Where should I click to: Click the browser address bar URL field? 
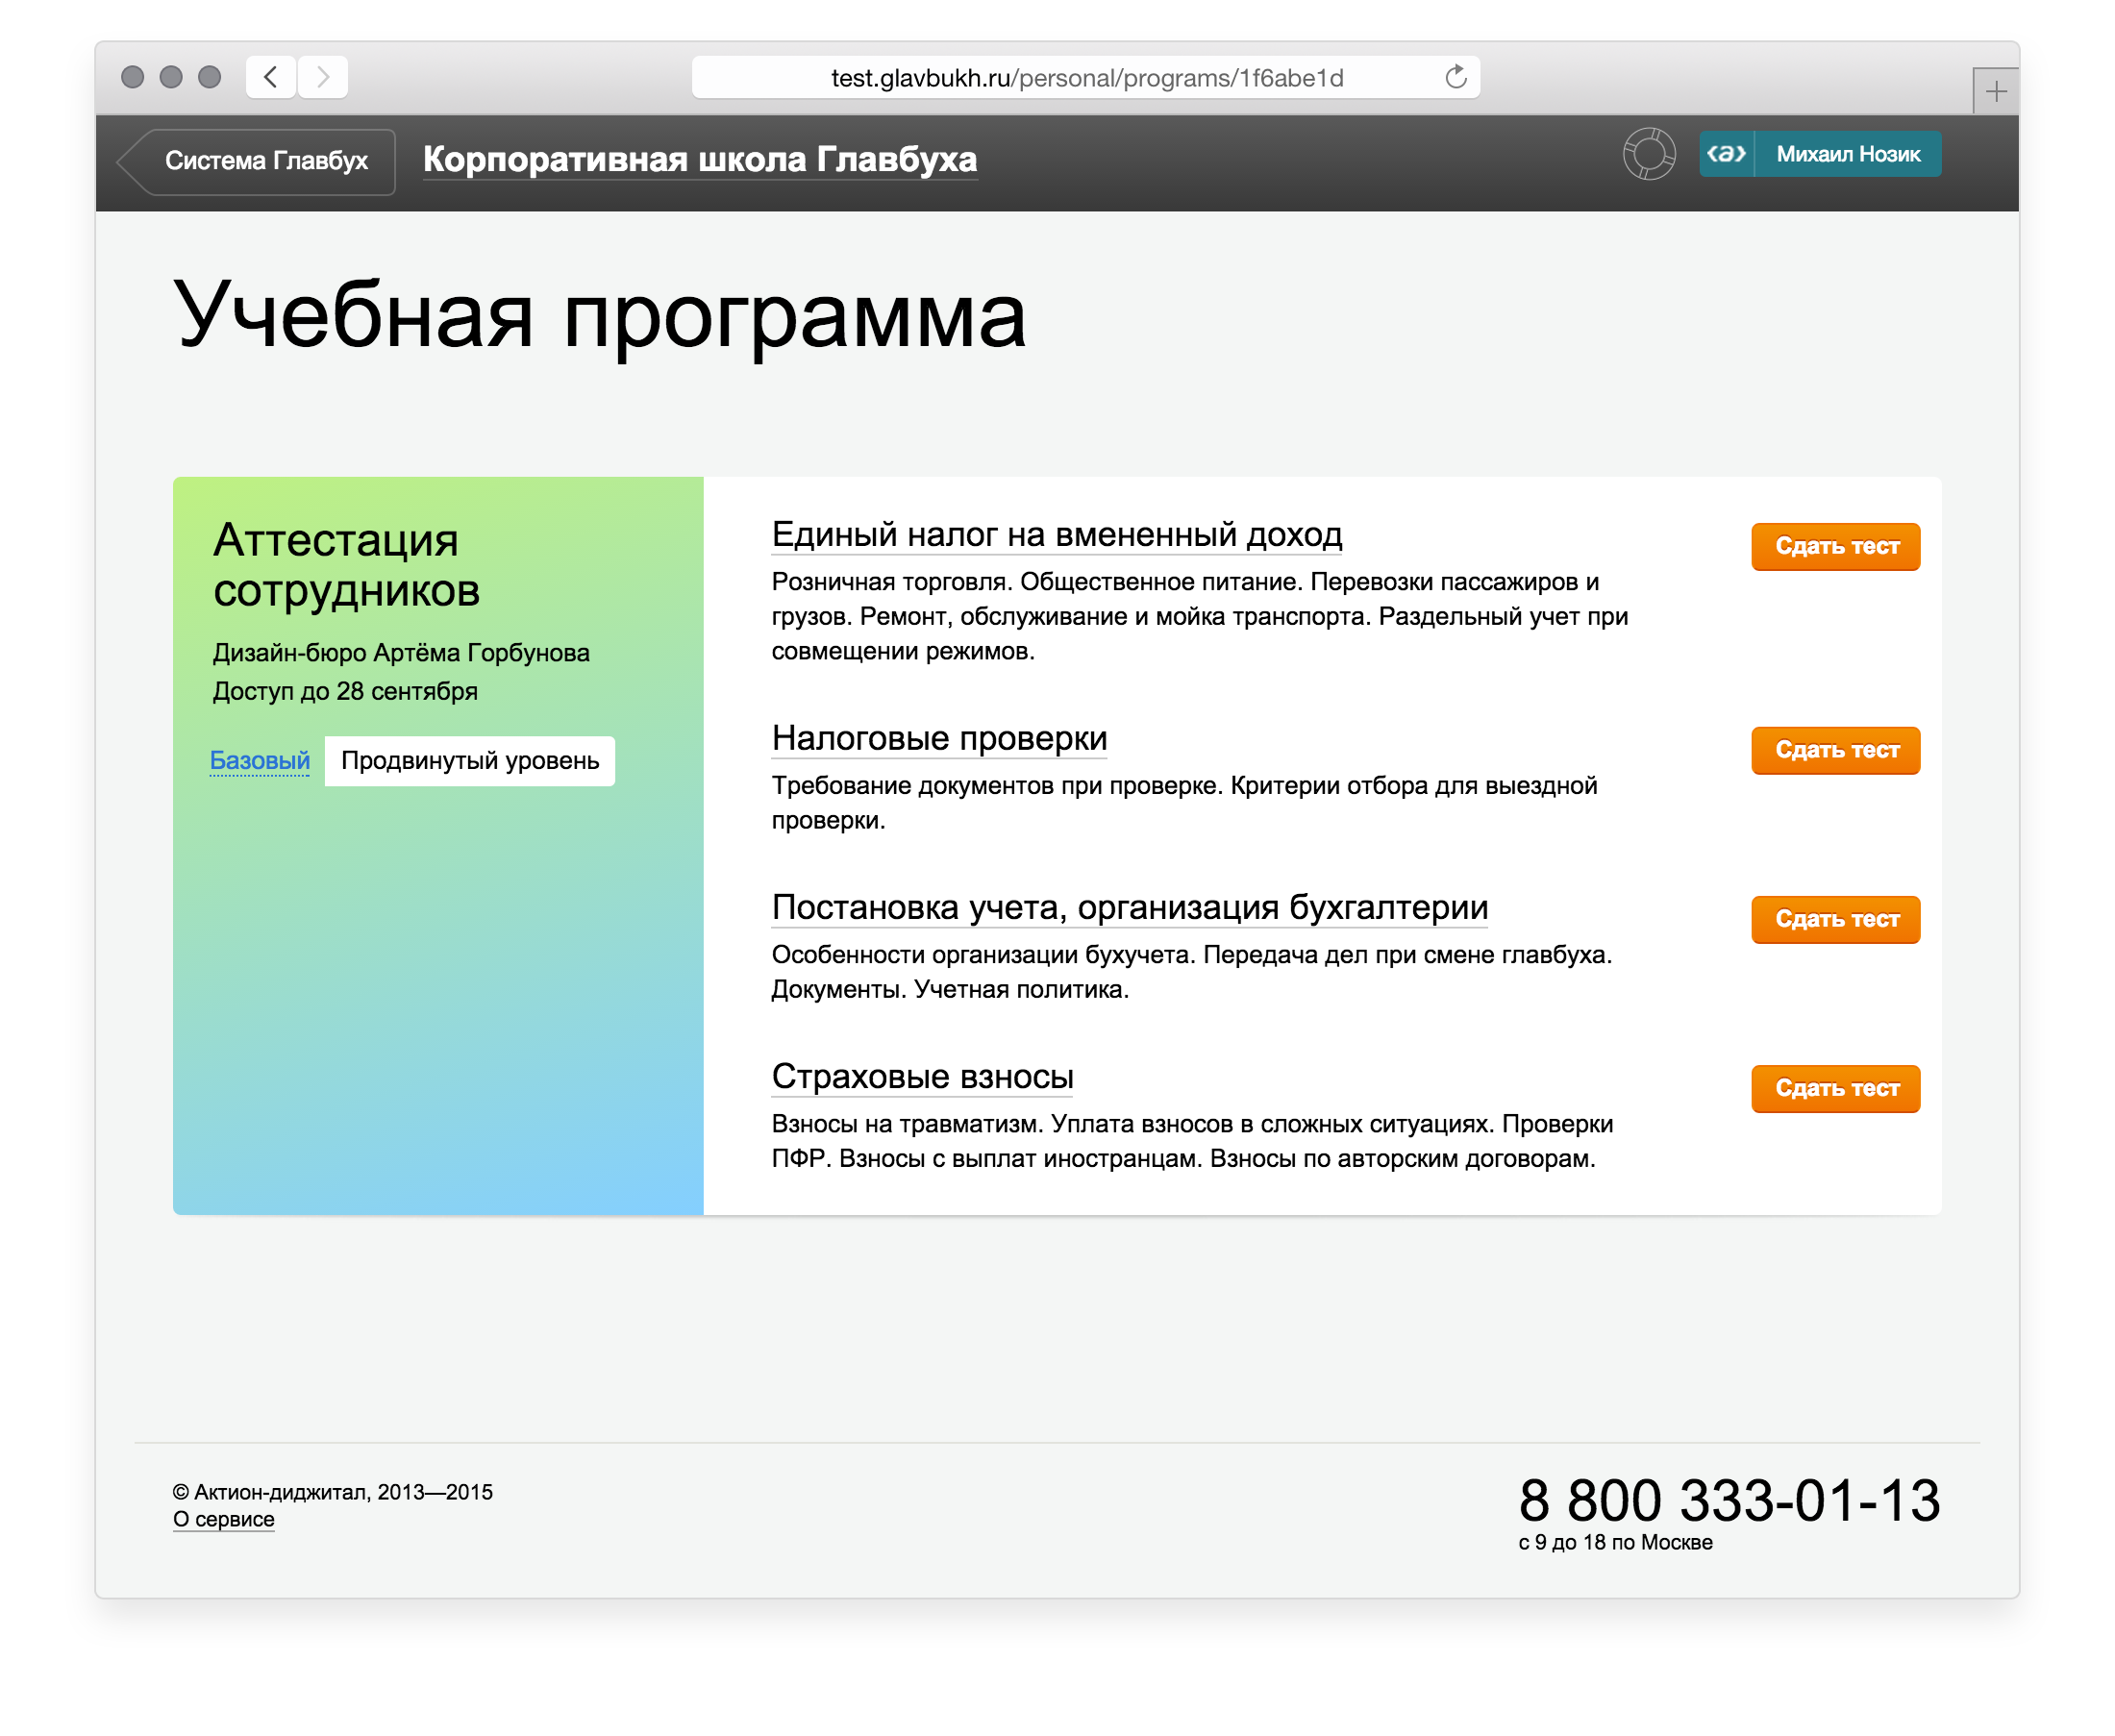click(x=1086, y=78)
